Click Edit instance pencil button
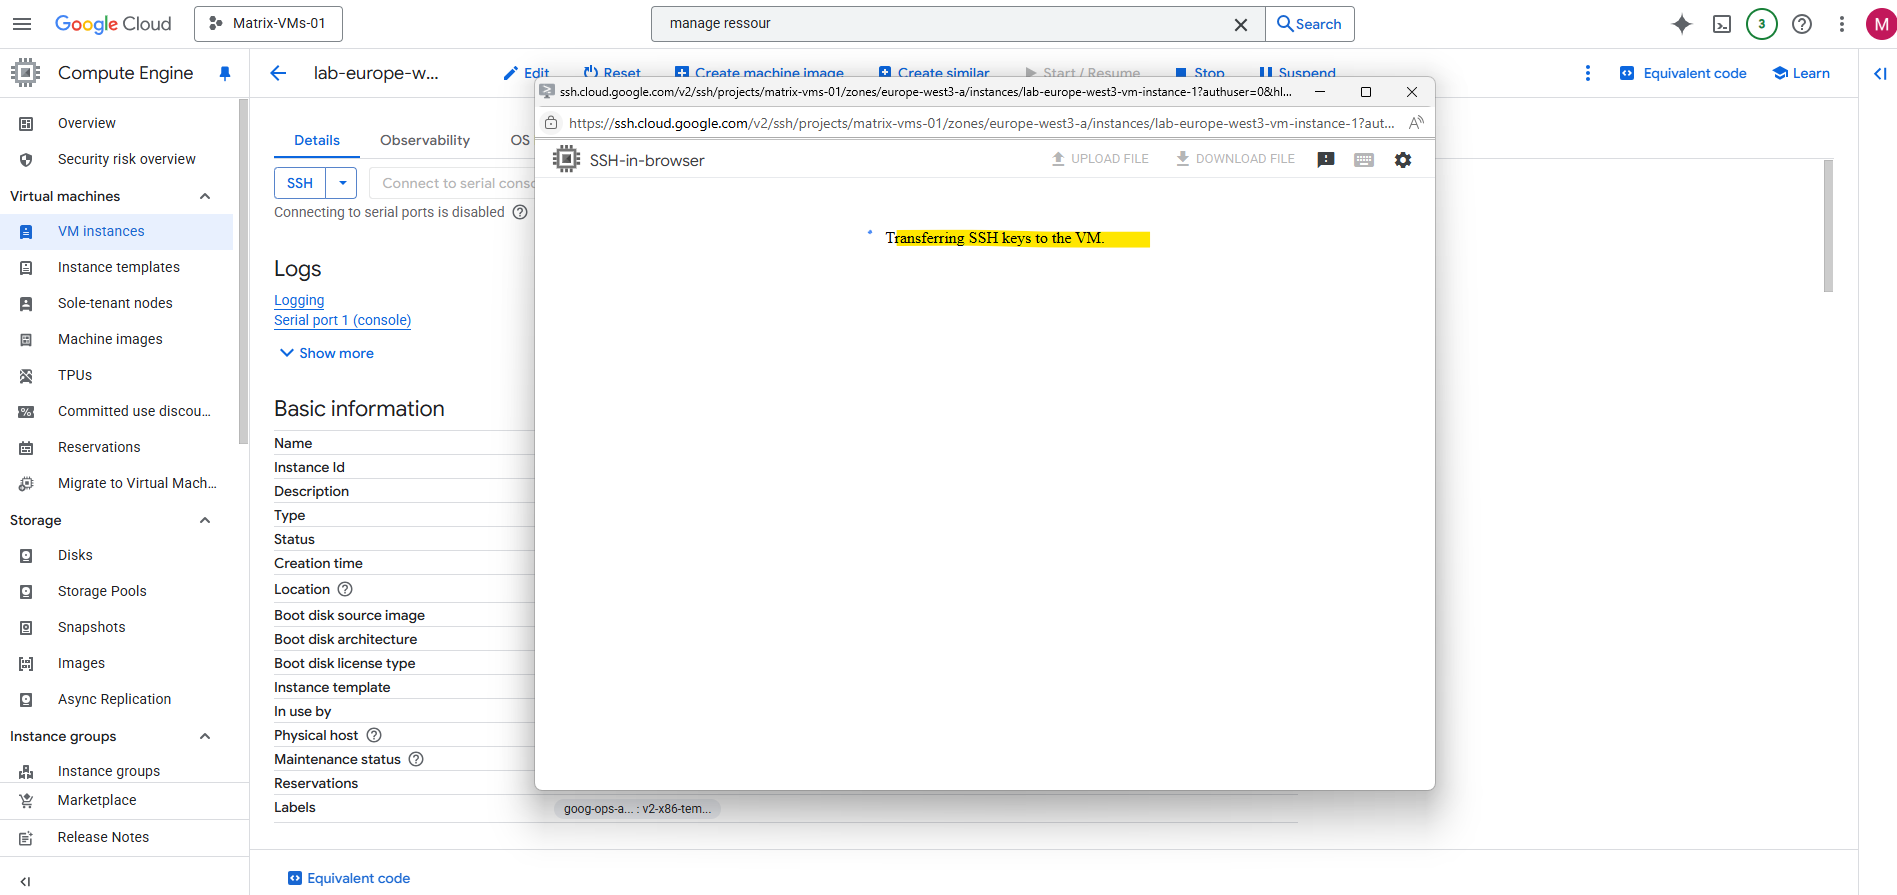The image size is (1897, 895). [x=527, y=73]
